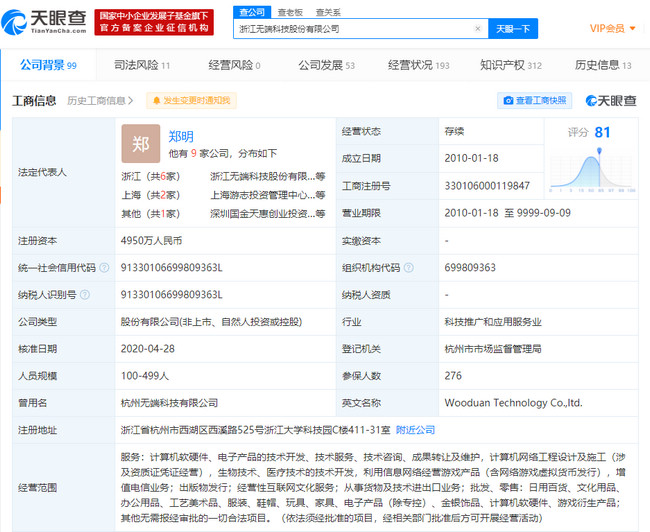
Task: Select the registered capital value 4950万人民币
Action: [x=151, y=241]
